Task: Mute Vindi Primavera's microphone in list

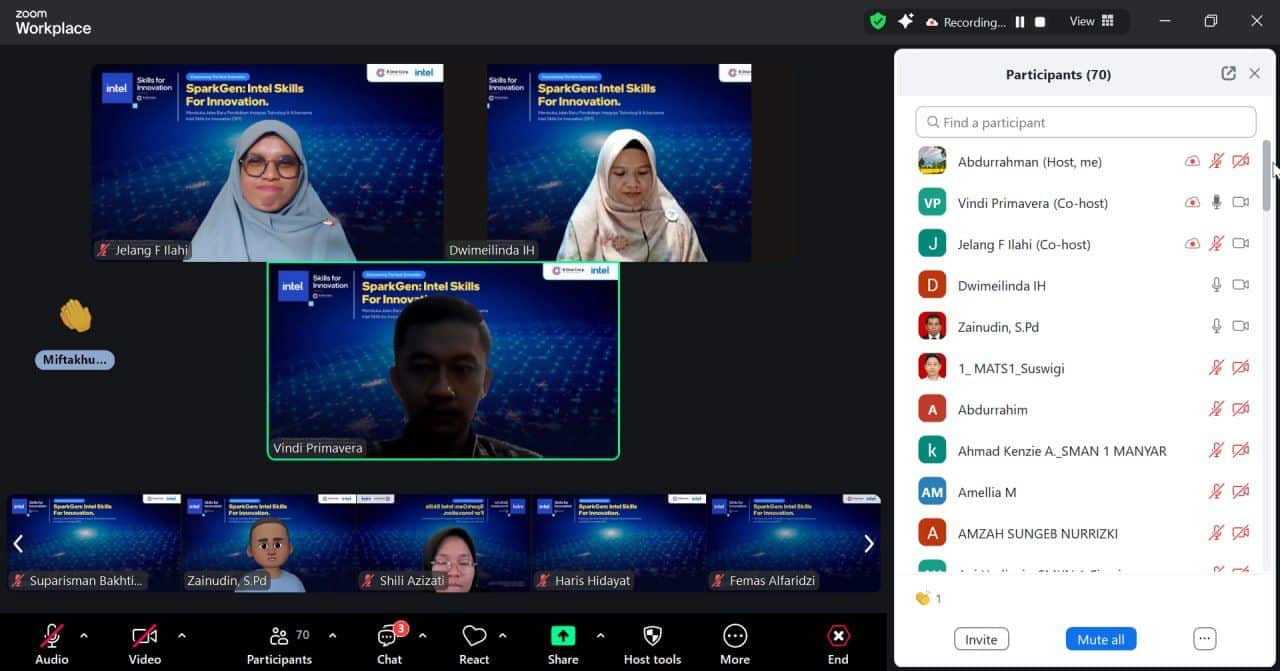Action: [x=1216, y=203]
